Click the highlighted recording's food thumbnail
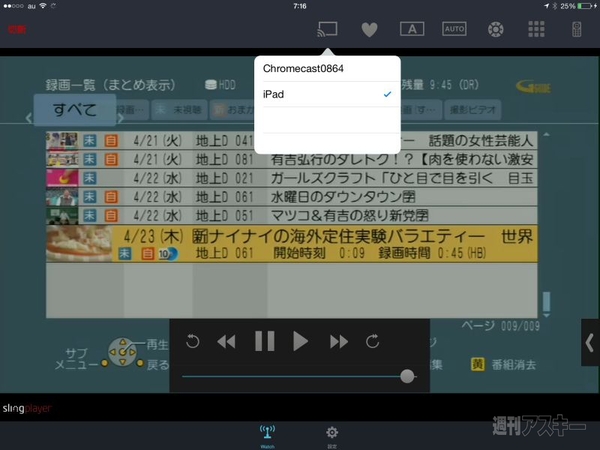This screenshot has height=450, width=600. [79, 244]
